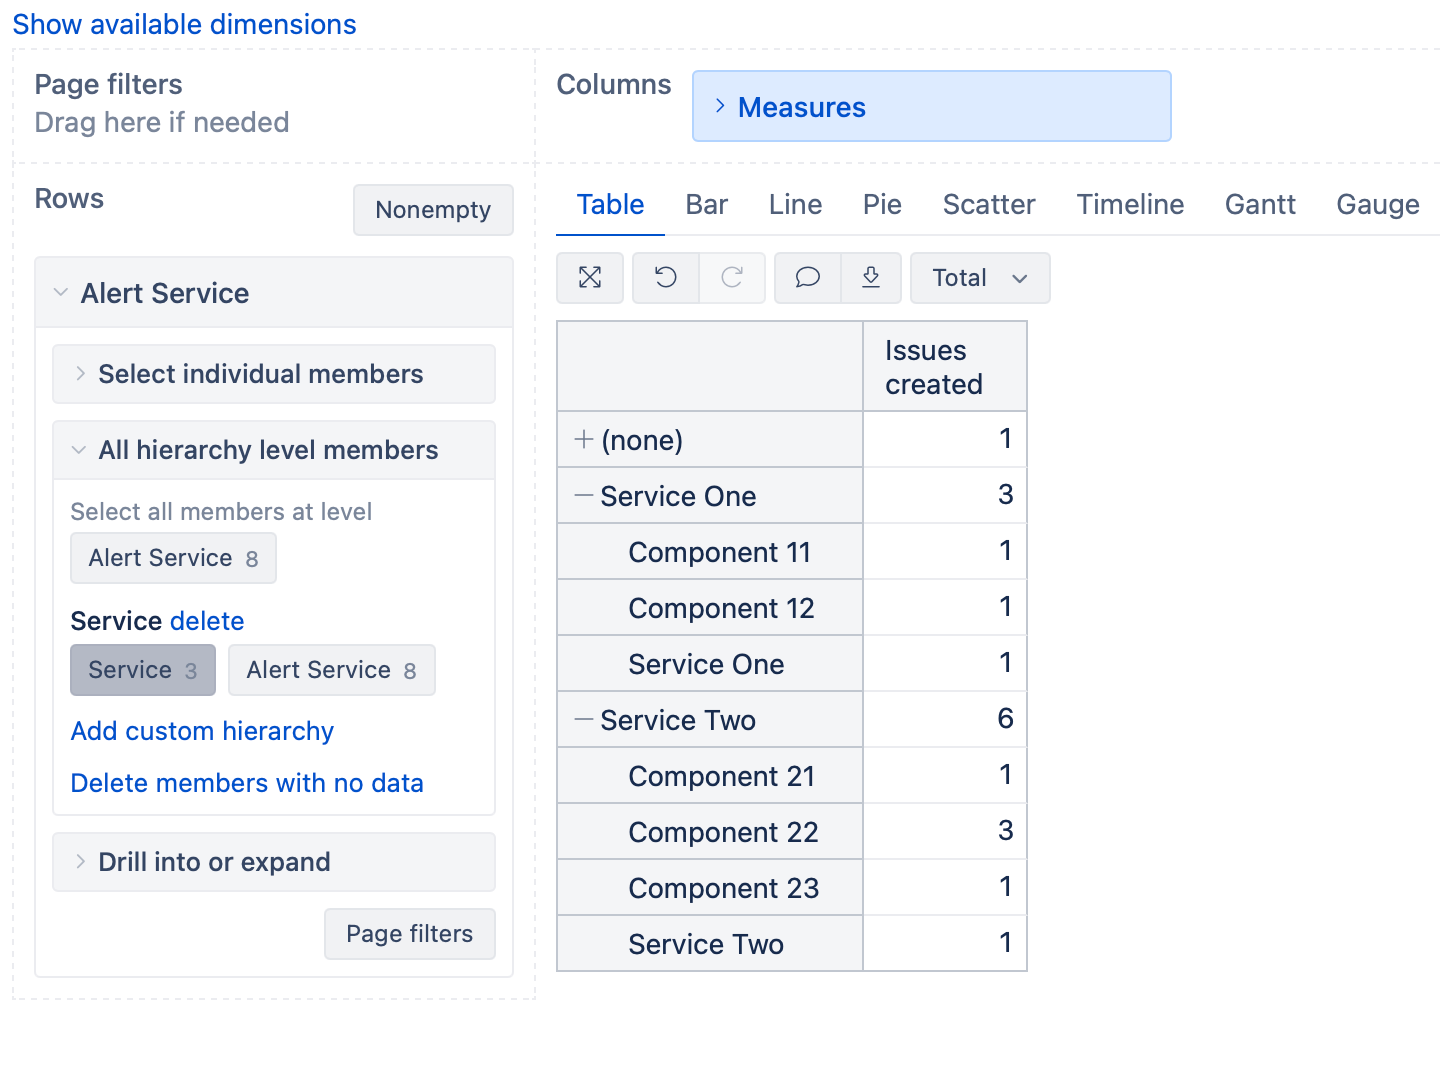Select the Service 3 hierarchy level

coord(143,670)
